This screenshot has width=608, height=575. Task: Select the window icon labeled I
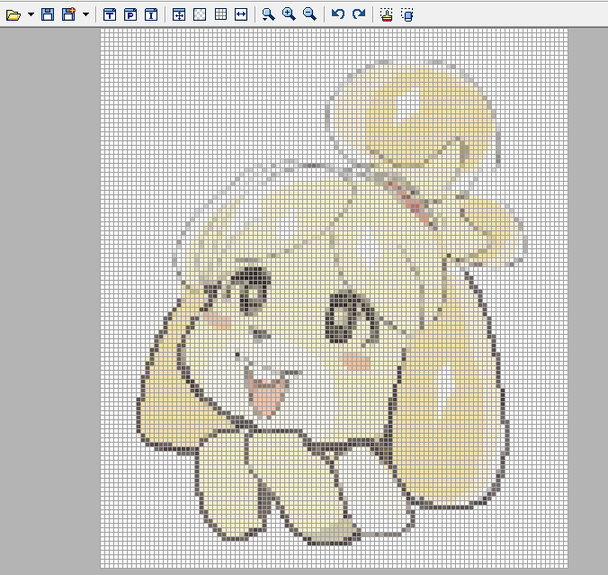(x=151, y=15)
